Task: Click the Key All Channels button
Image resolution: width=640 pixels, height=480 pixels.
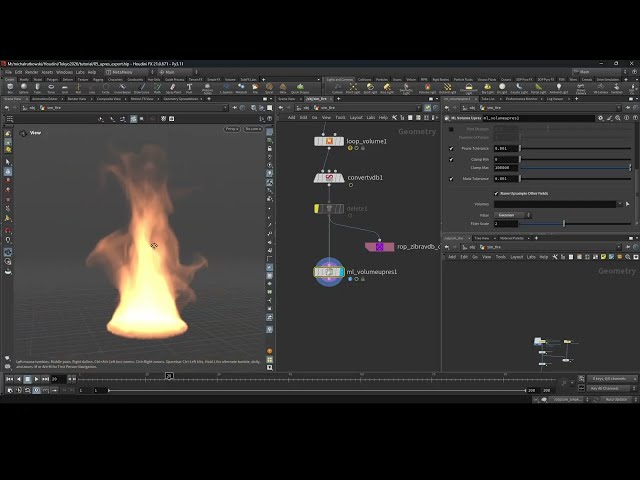Action: pyautogui.click(x=611, y=389)
